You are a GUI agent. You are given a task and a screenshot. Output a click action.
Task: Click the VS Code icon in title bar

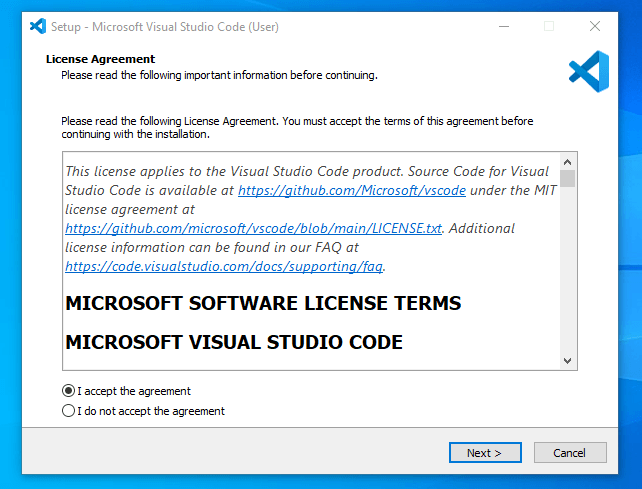coord(38,26)
